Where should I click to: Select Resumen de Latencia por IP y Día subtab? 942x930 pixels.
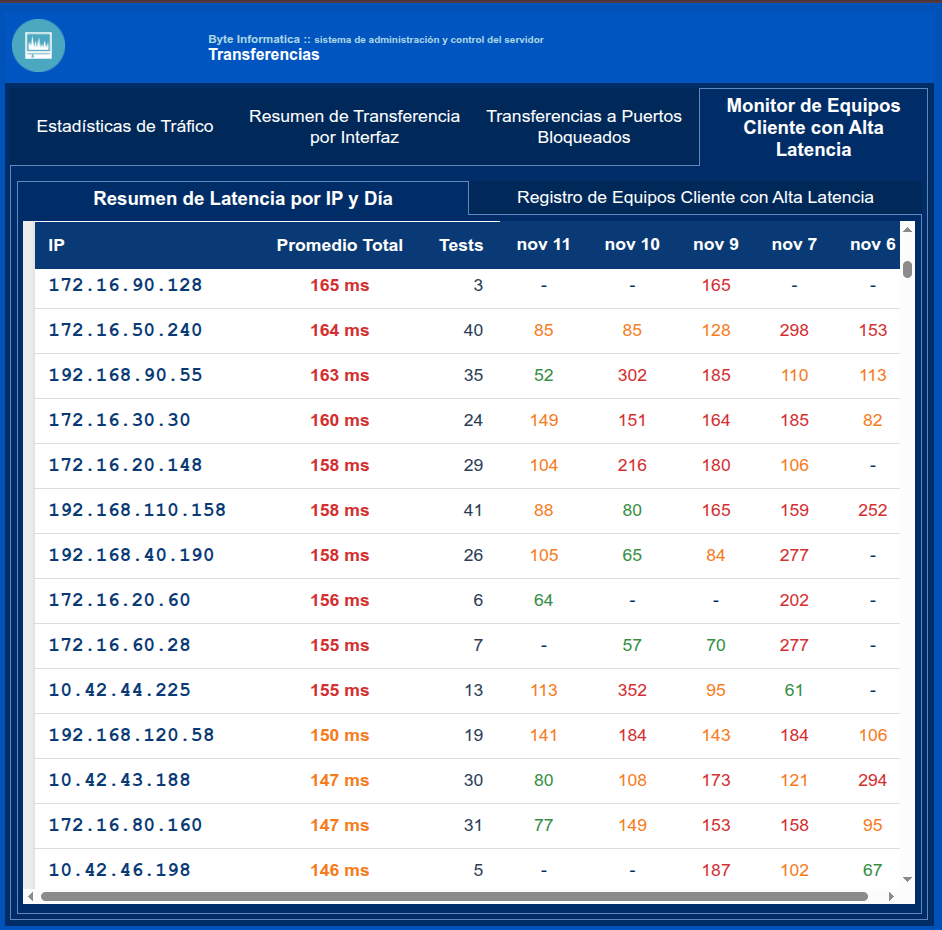[x=243, y=199]
